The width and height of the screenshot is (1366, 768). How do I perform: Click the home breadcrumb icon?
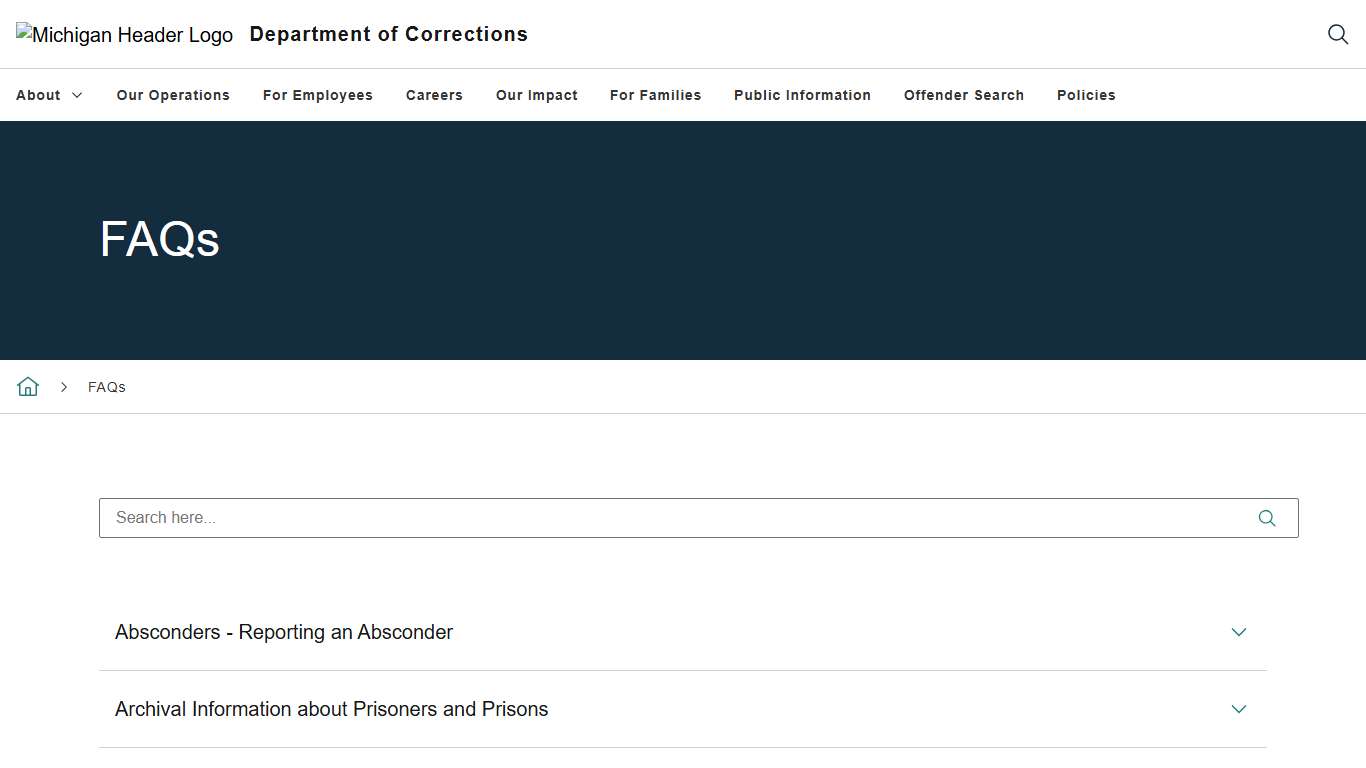point(28,387)
